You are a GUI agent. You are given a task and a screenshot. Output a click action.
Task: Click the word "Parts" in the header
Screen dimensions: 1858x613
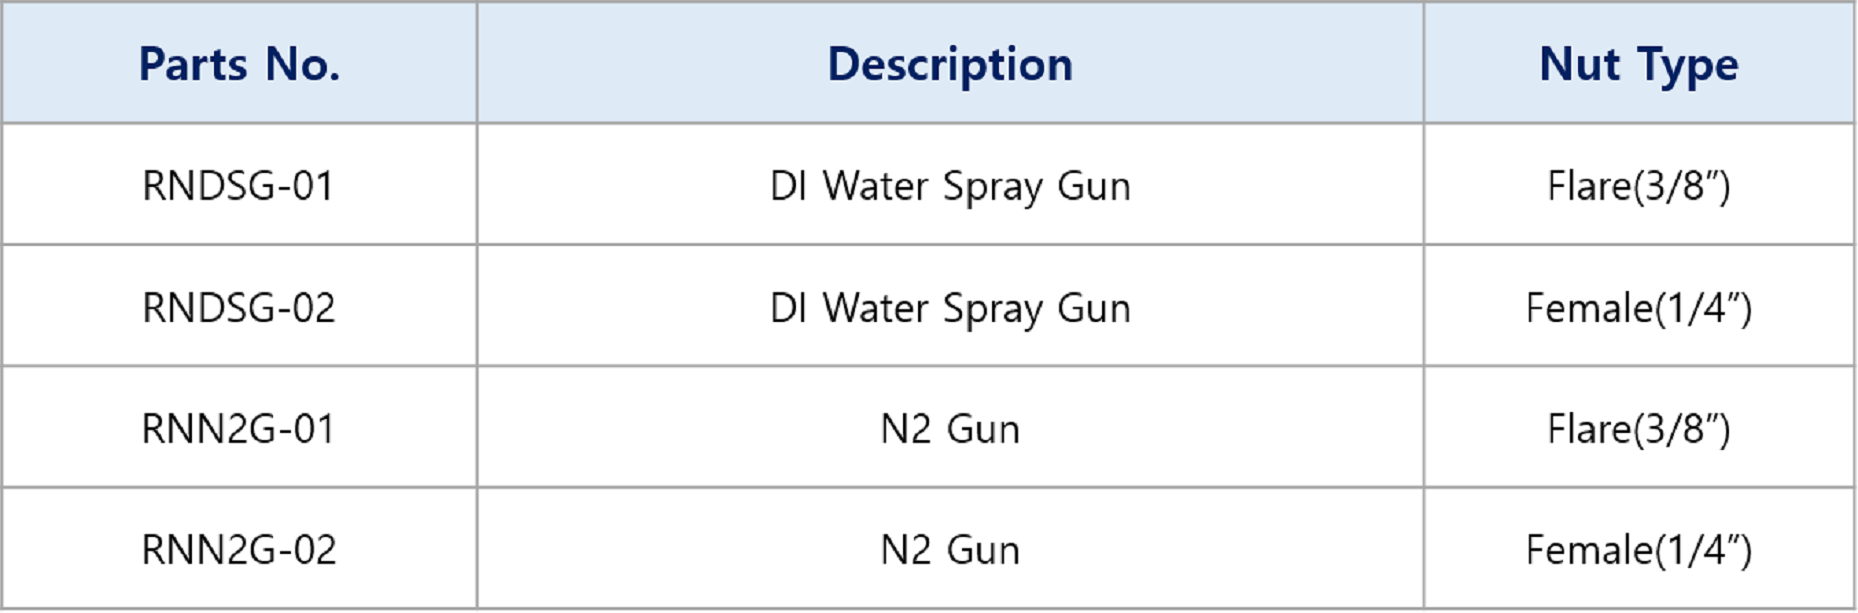pos(193,65)
